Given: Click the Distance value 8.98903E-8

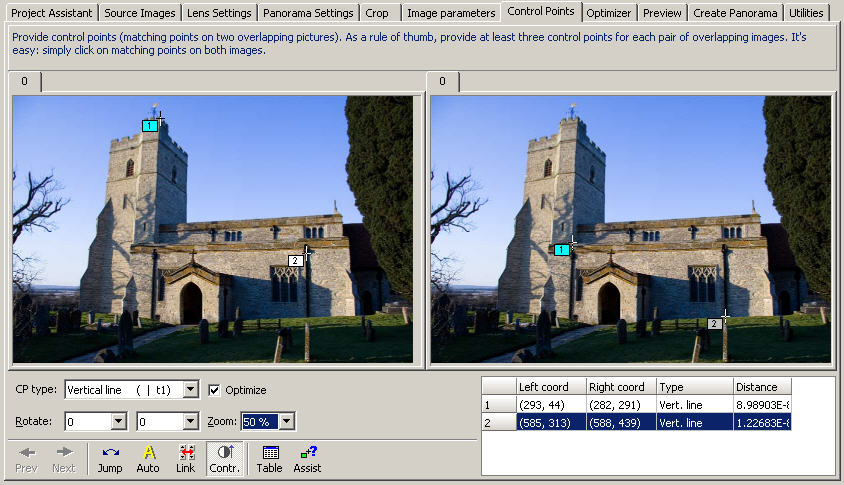Looking at the screenshot, I should [x=762, y=405].
